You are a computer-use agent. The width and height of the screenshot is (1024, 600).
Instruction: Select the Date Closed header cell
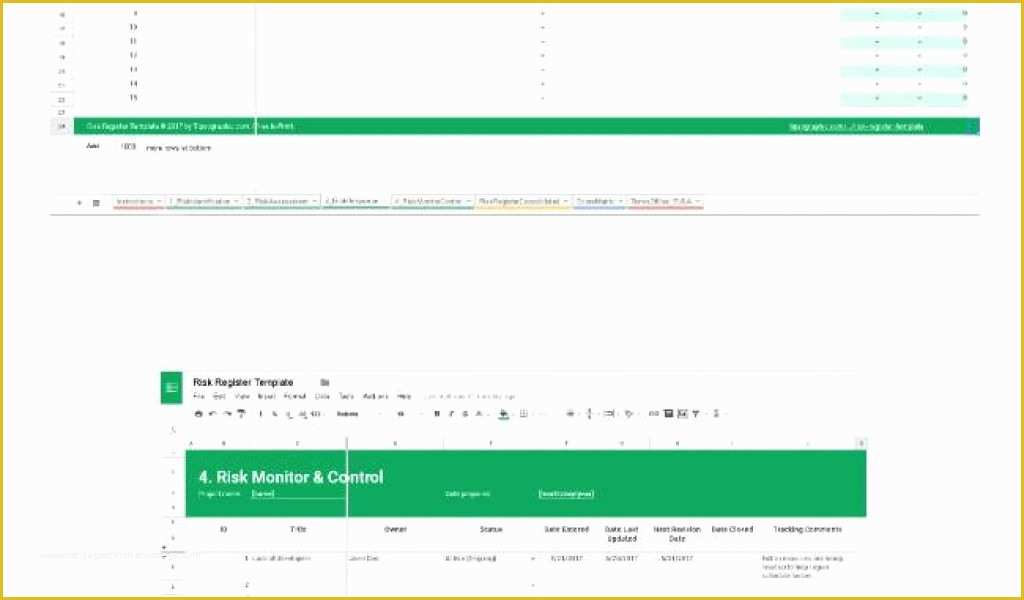click(732, 529)
